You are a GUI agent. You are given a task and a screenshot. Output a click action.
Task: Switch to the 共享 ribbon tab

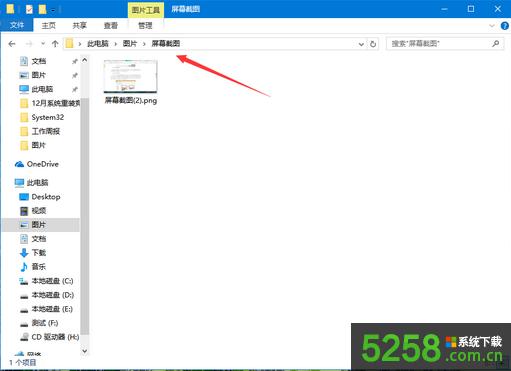[x=80, y=25]
